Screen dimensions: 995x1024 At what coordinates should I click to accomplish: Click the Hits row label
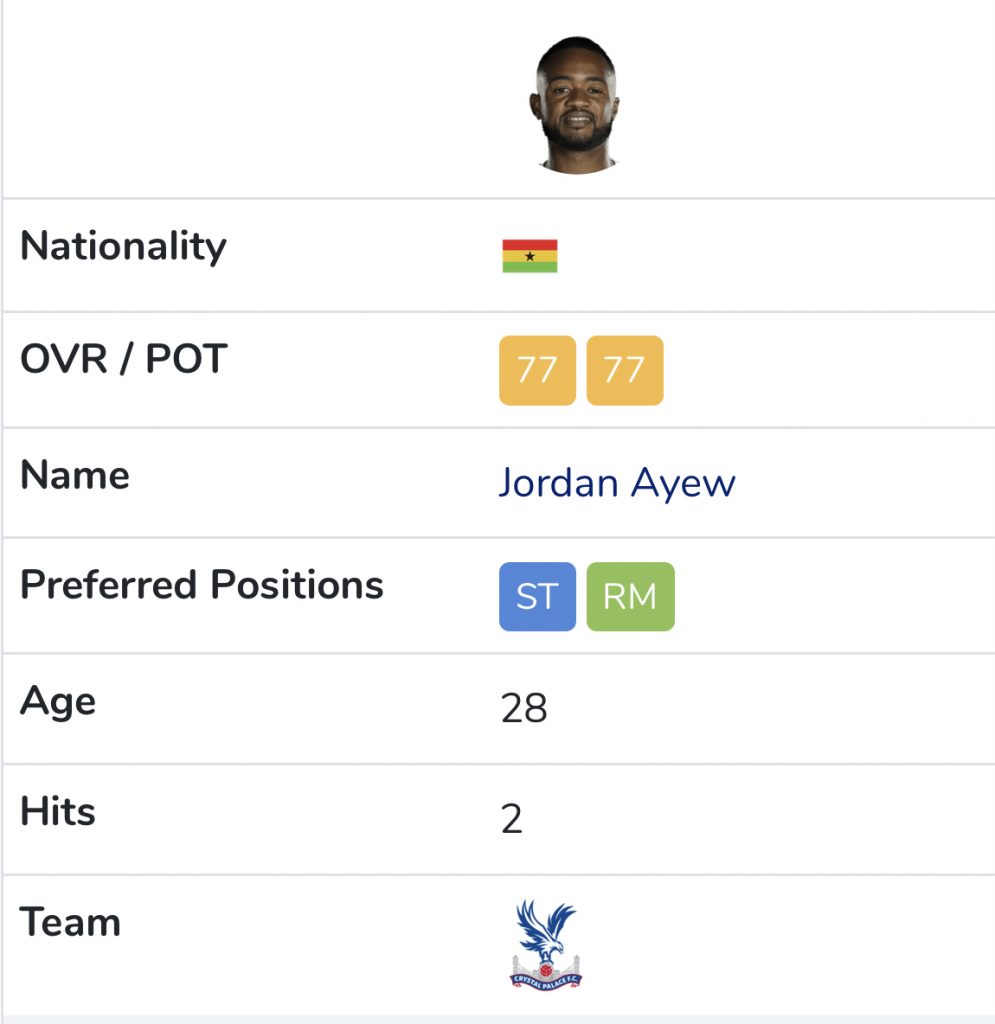pos(58,812)
